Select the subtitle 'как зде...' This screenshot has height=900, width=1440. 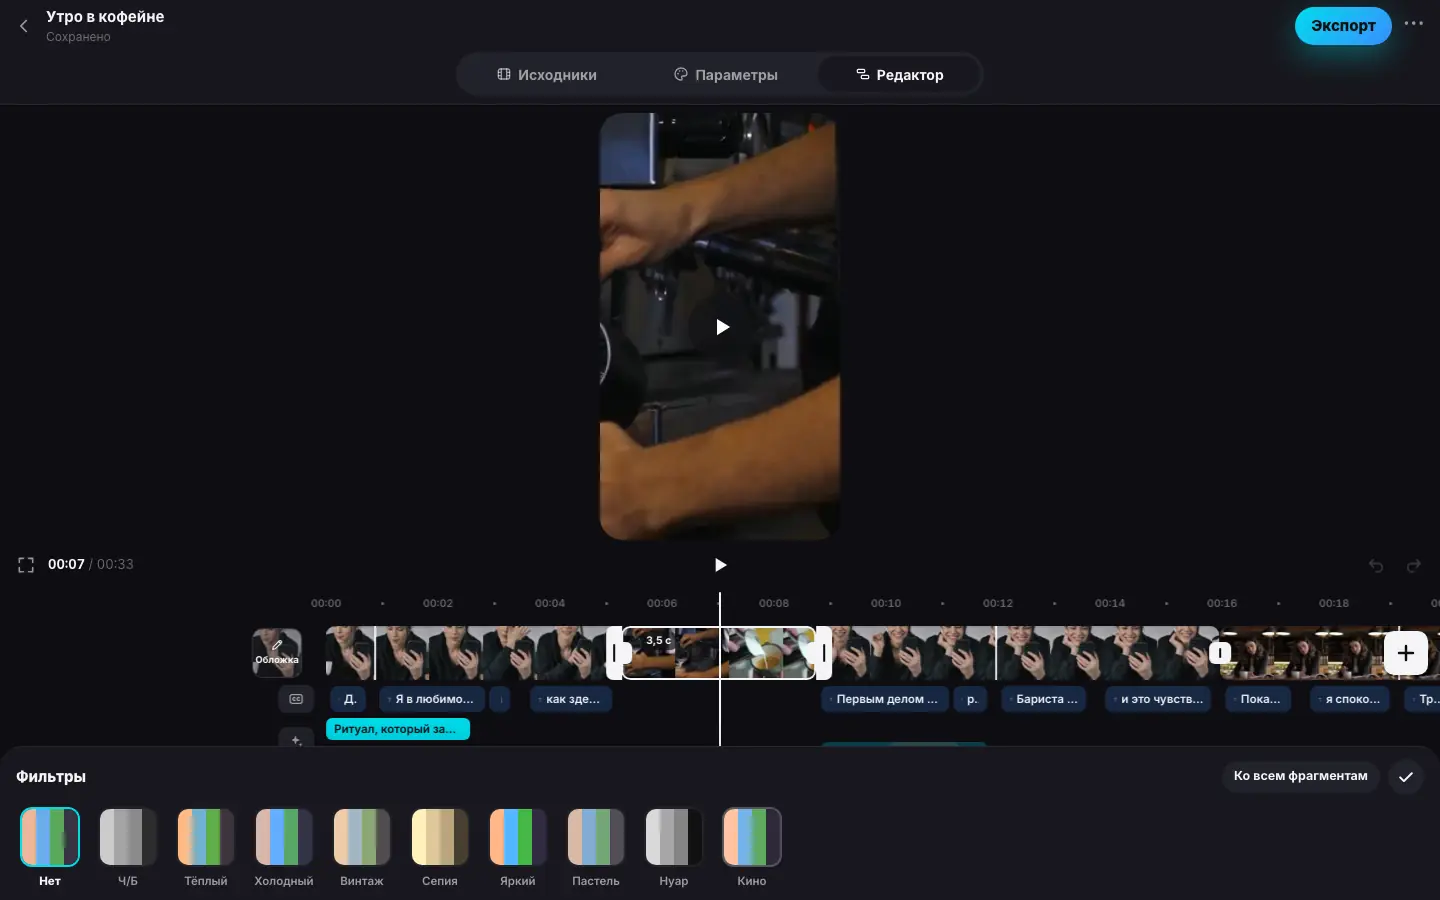click(571, 699)
